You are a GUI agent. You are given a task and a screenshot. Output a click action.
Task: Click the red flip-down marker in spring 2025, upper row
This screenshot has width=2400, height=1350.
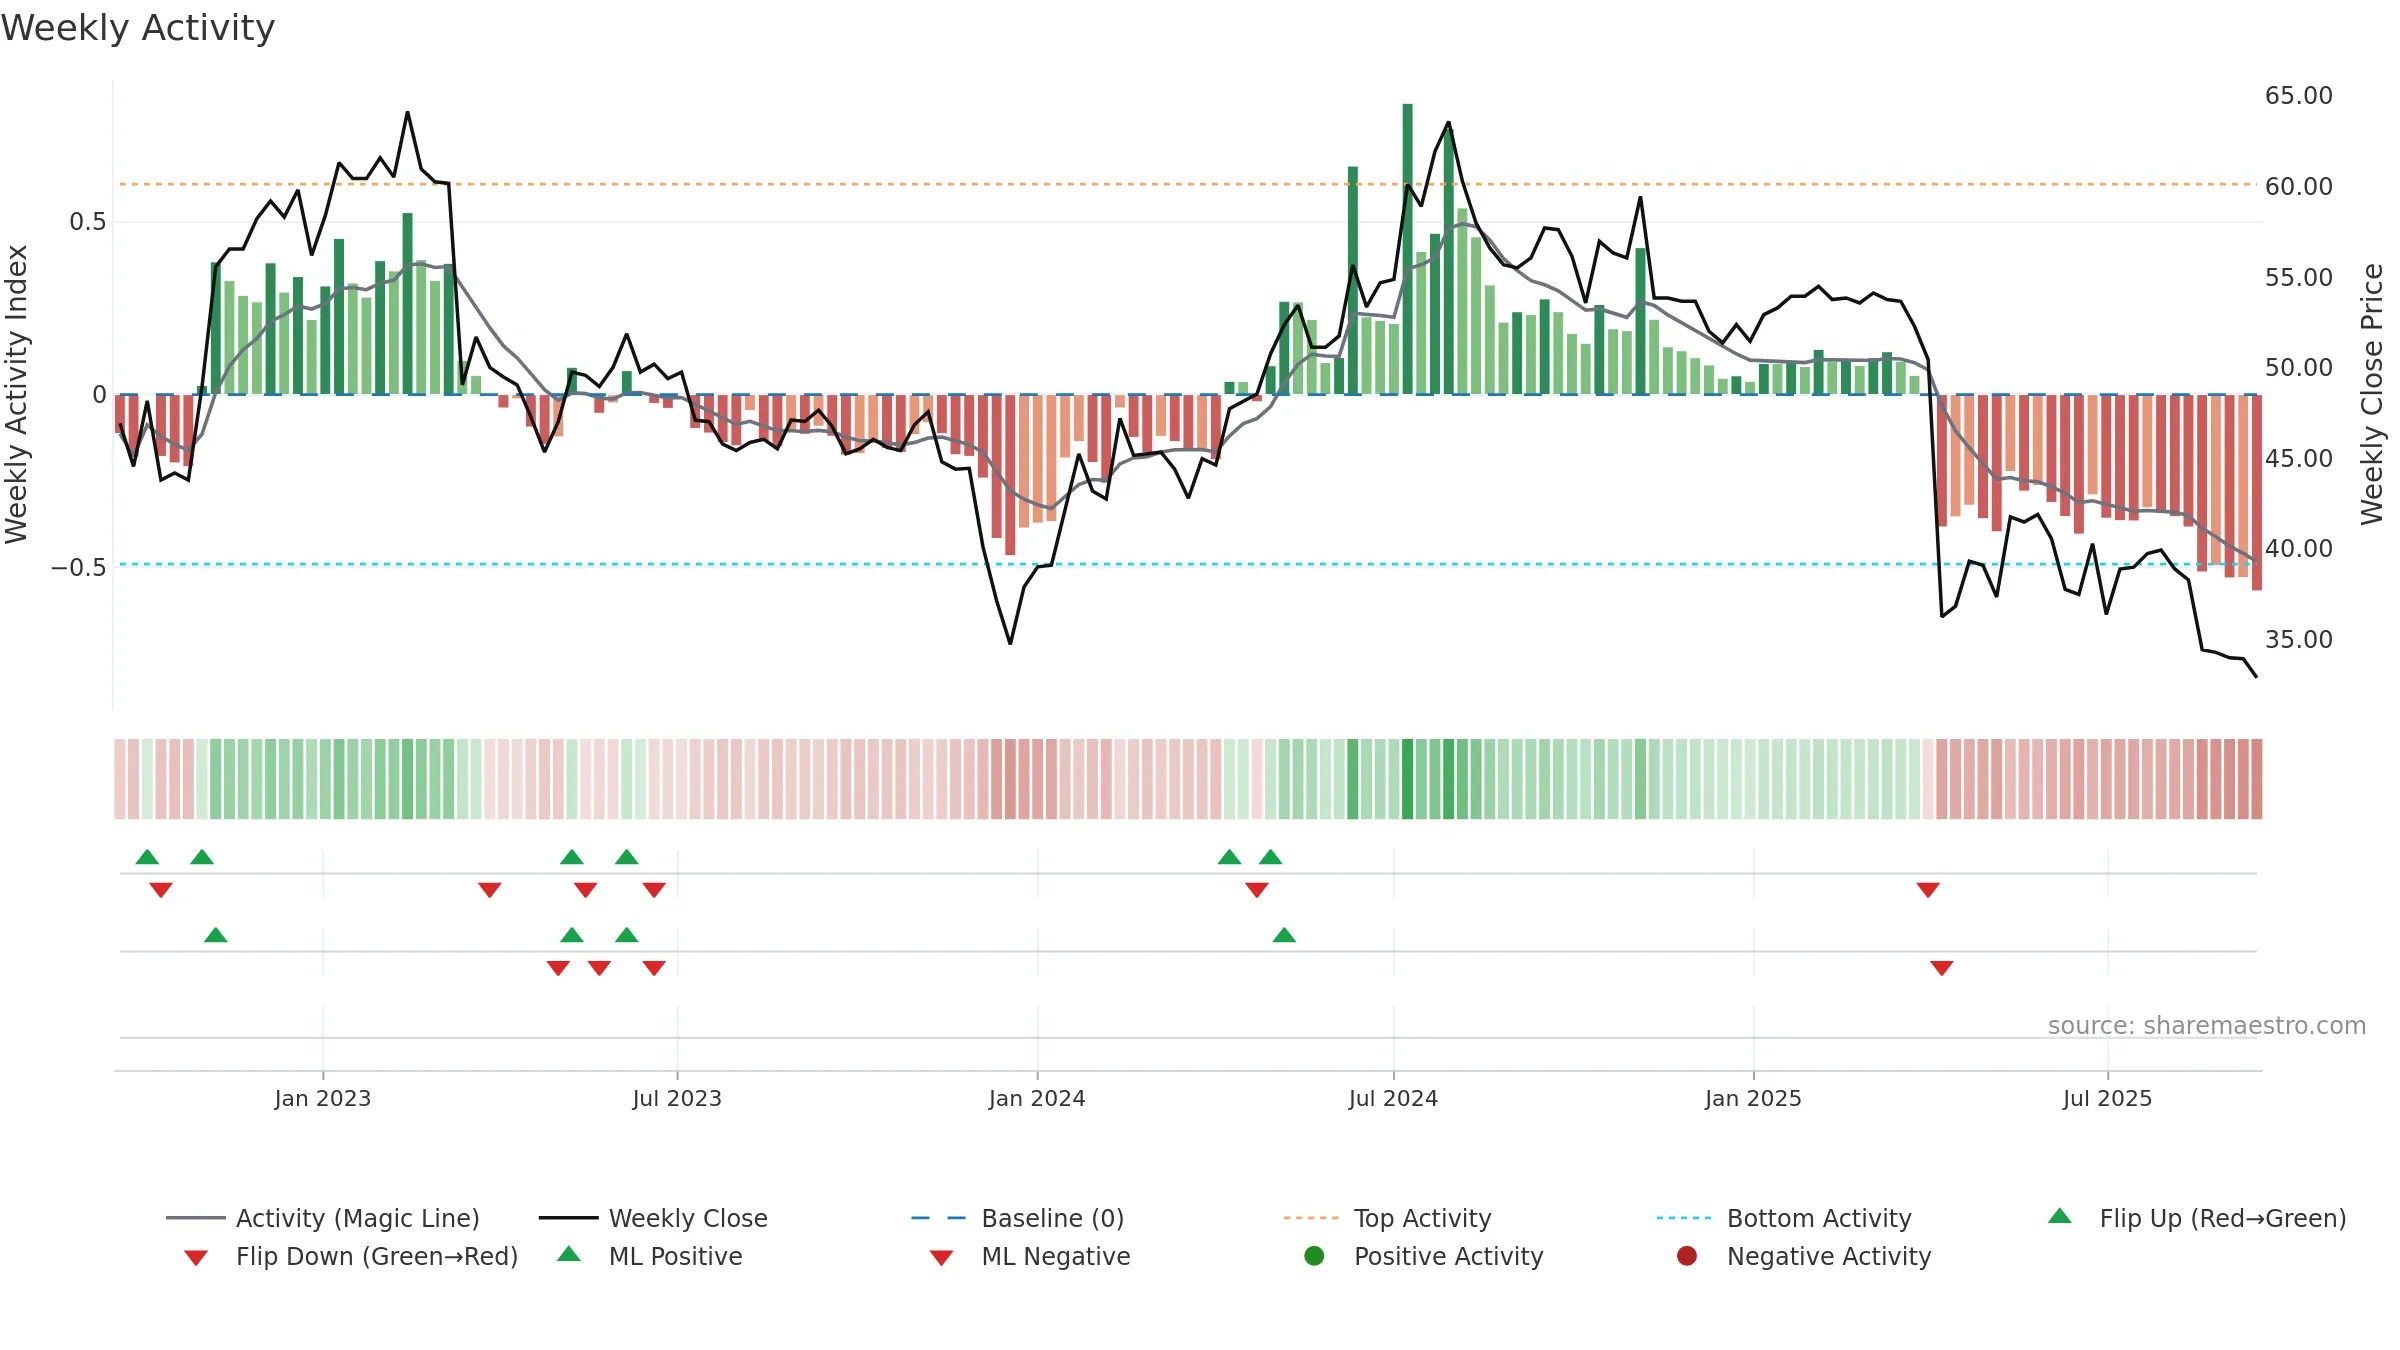1928,890
